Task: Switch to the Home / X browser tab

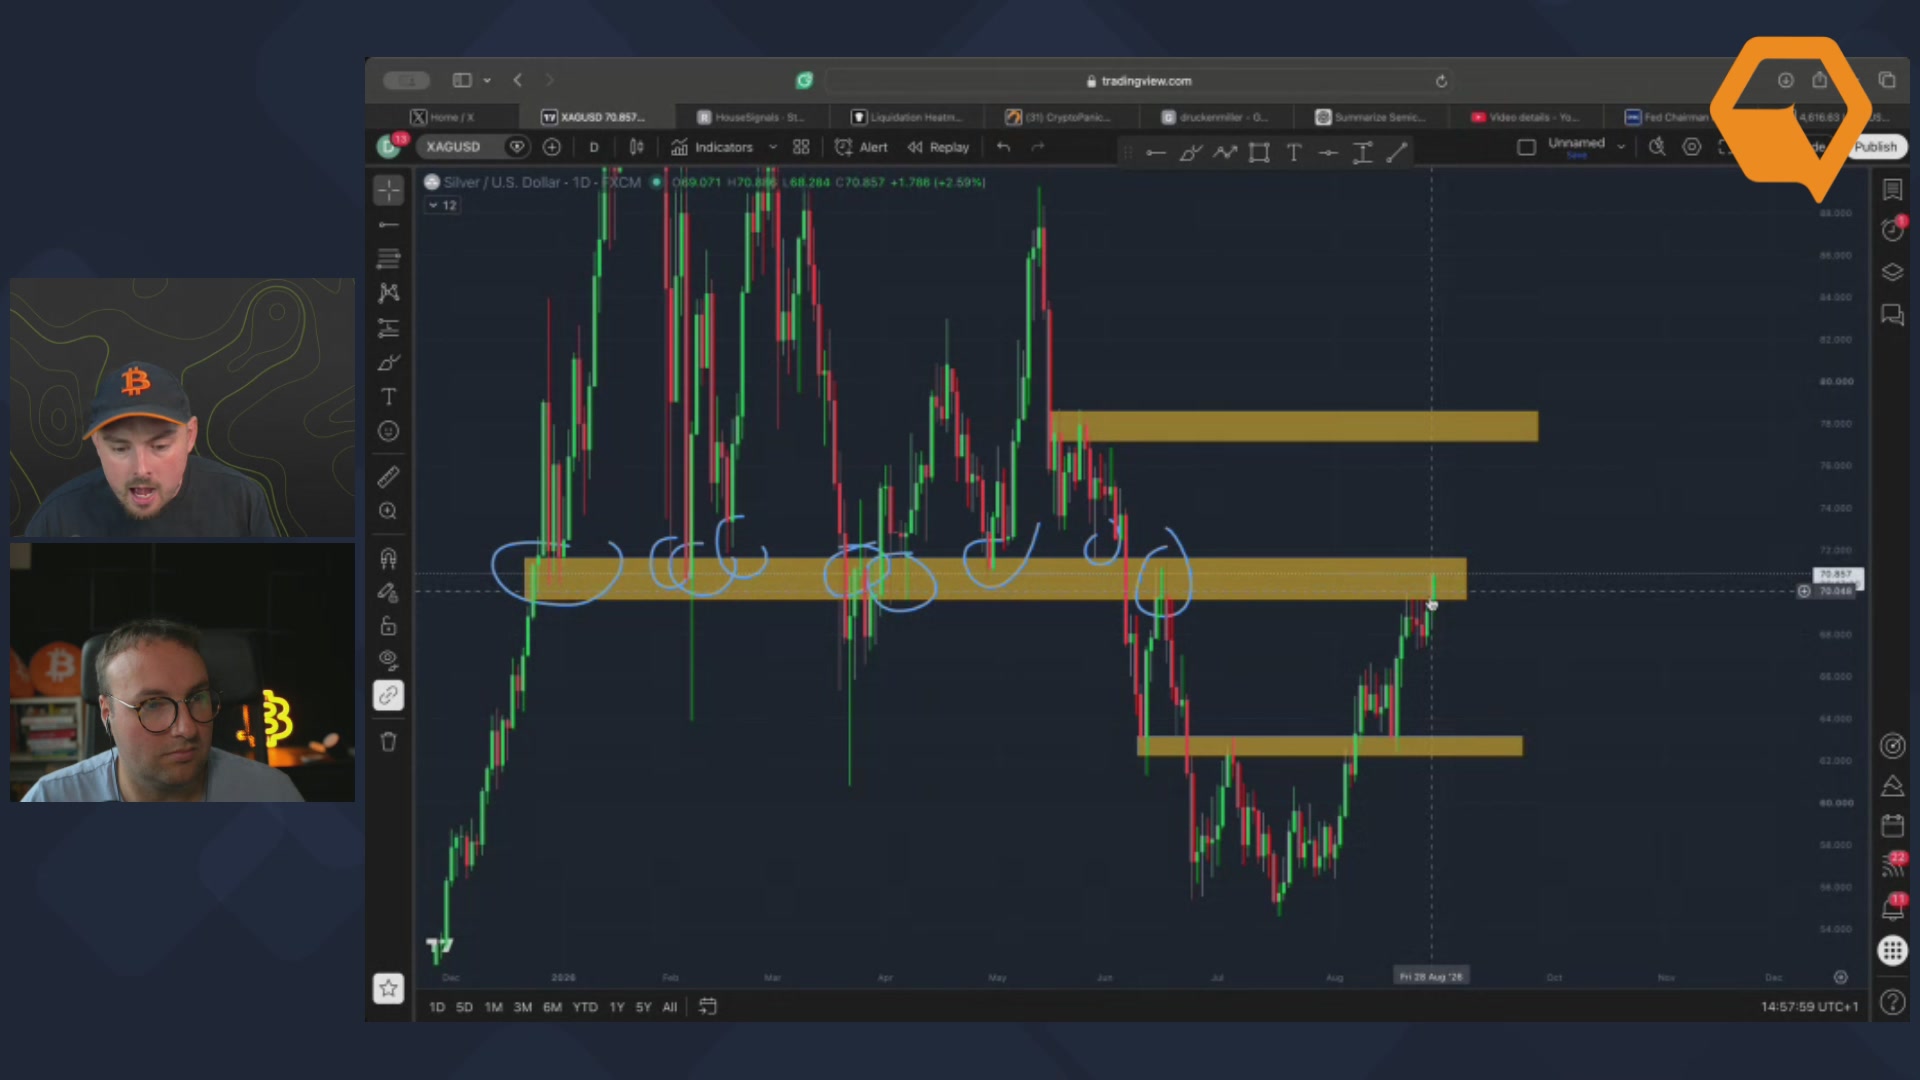Action: [443, 117]
